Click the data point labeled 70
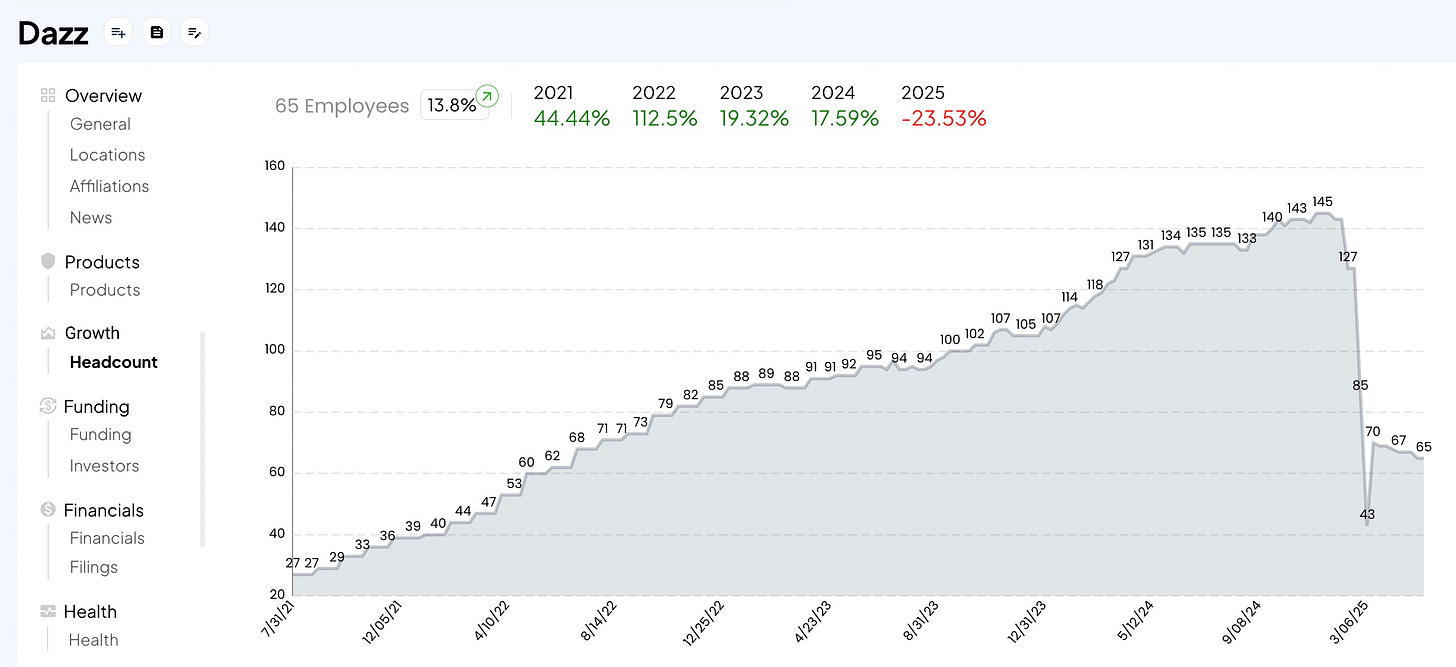The image size is (1456, 667). (x=1372, y=432)
